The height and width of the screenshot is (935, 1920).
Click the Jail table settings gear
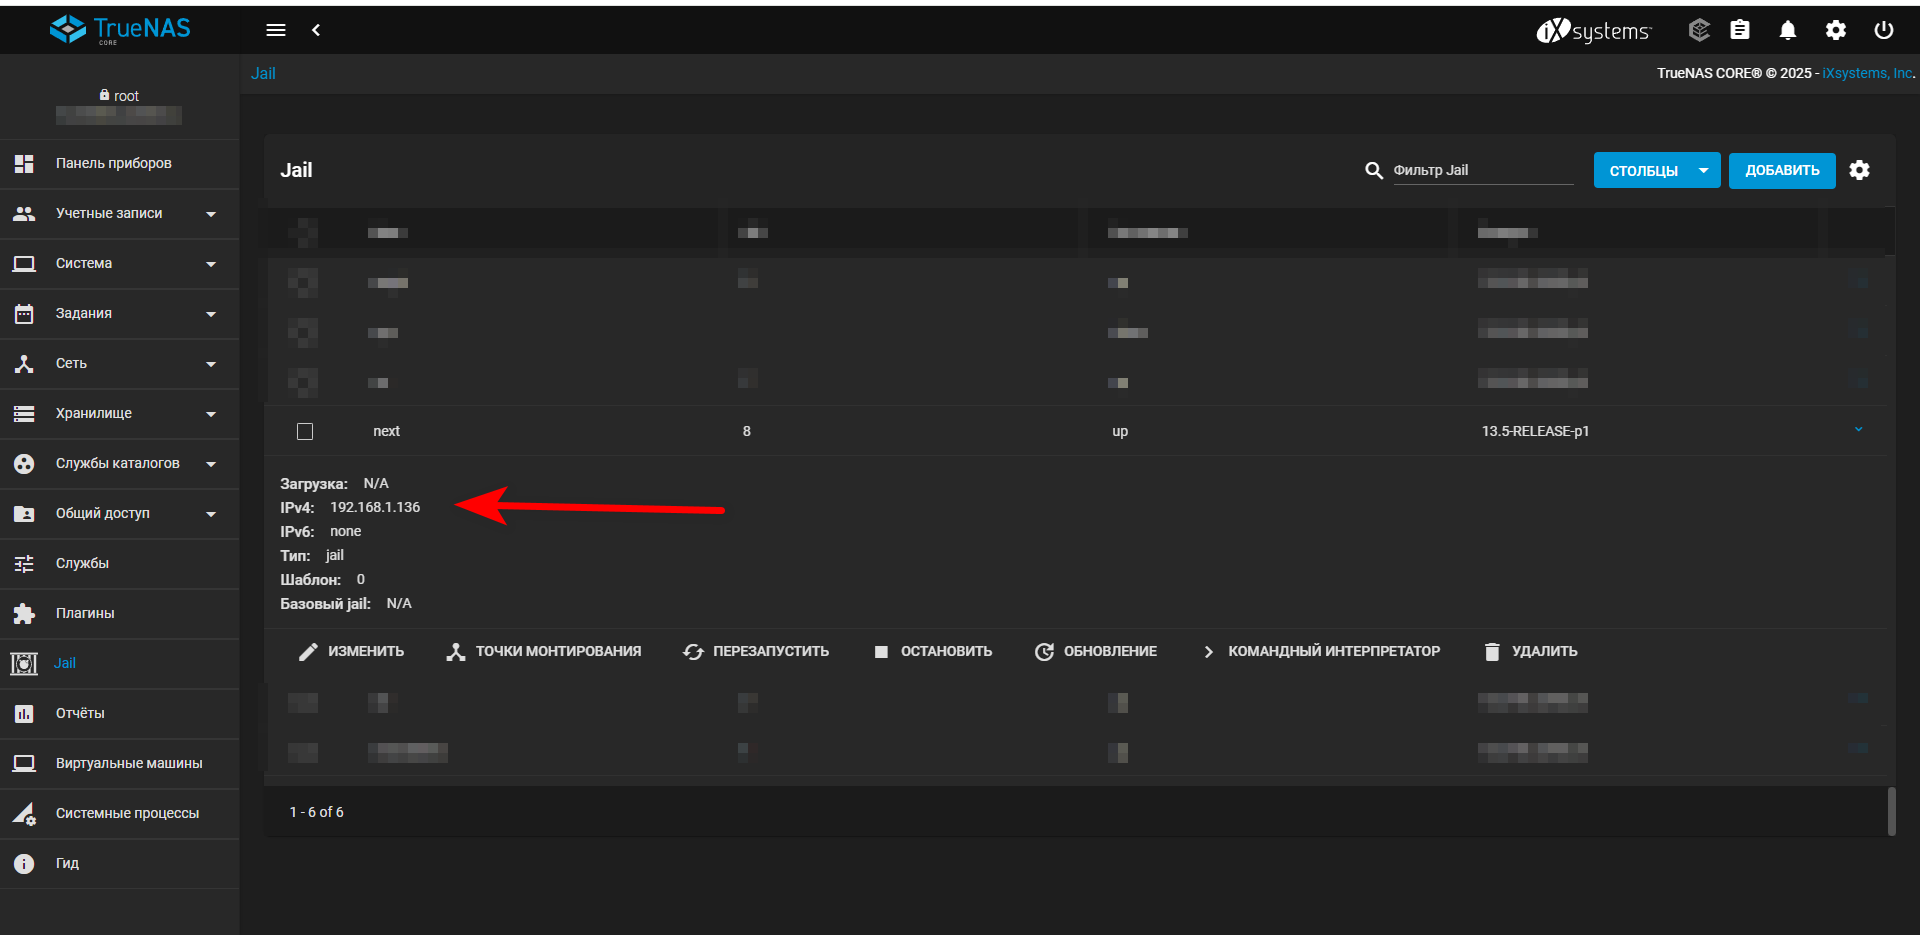click(x=1860, y=170)
